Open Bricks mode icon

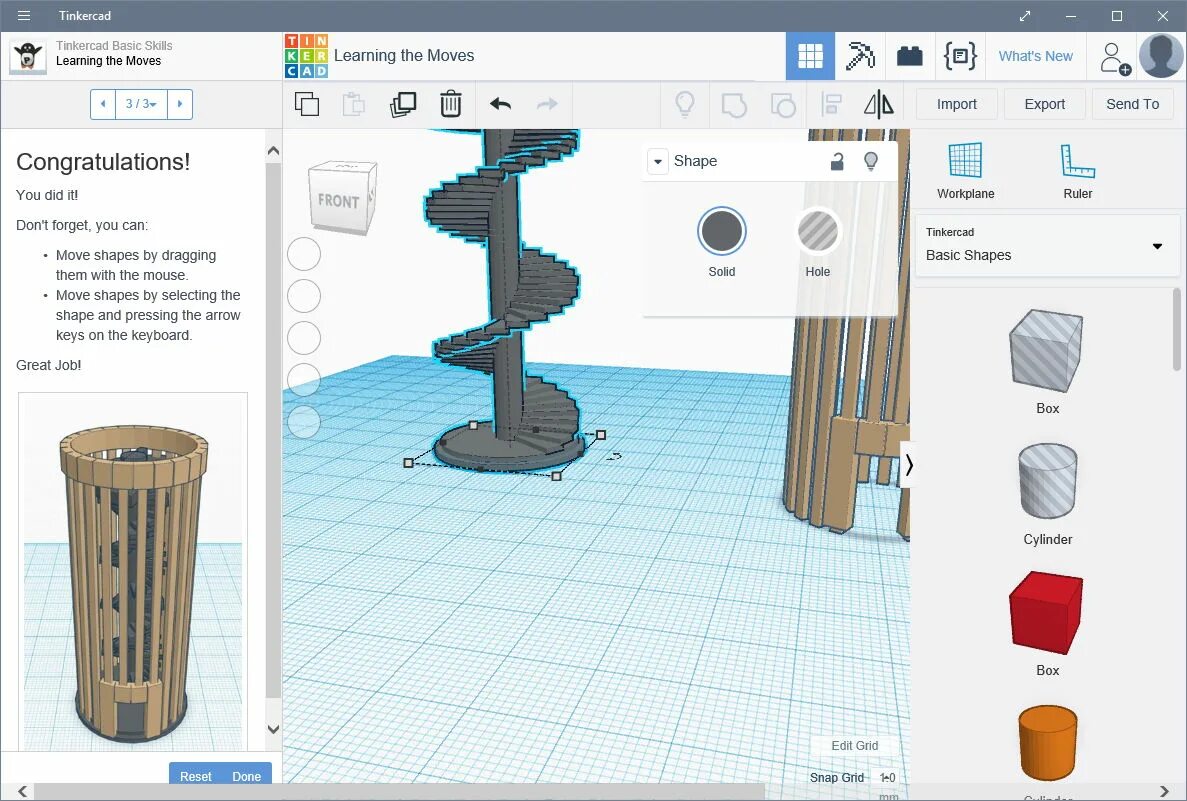coord(909,56)
